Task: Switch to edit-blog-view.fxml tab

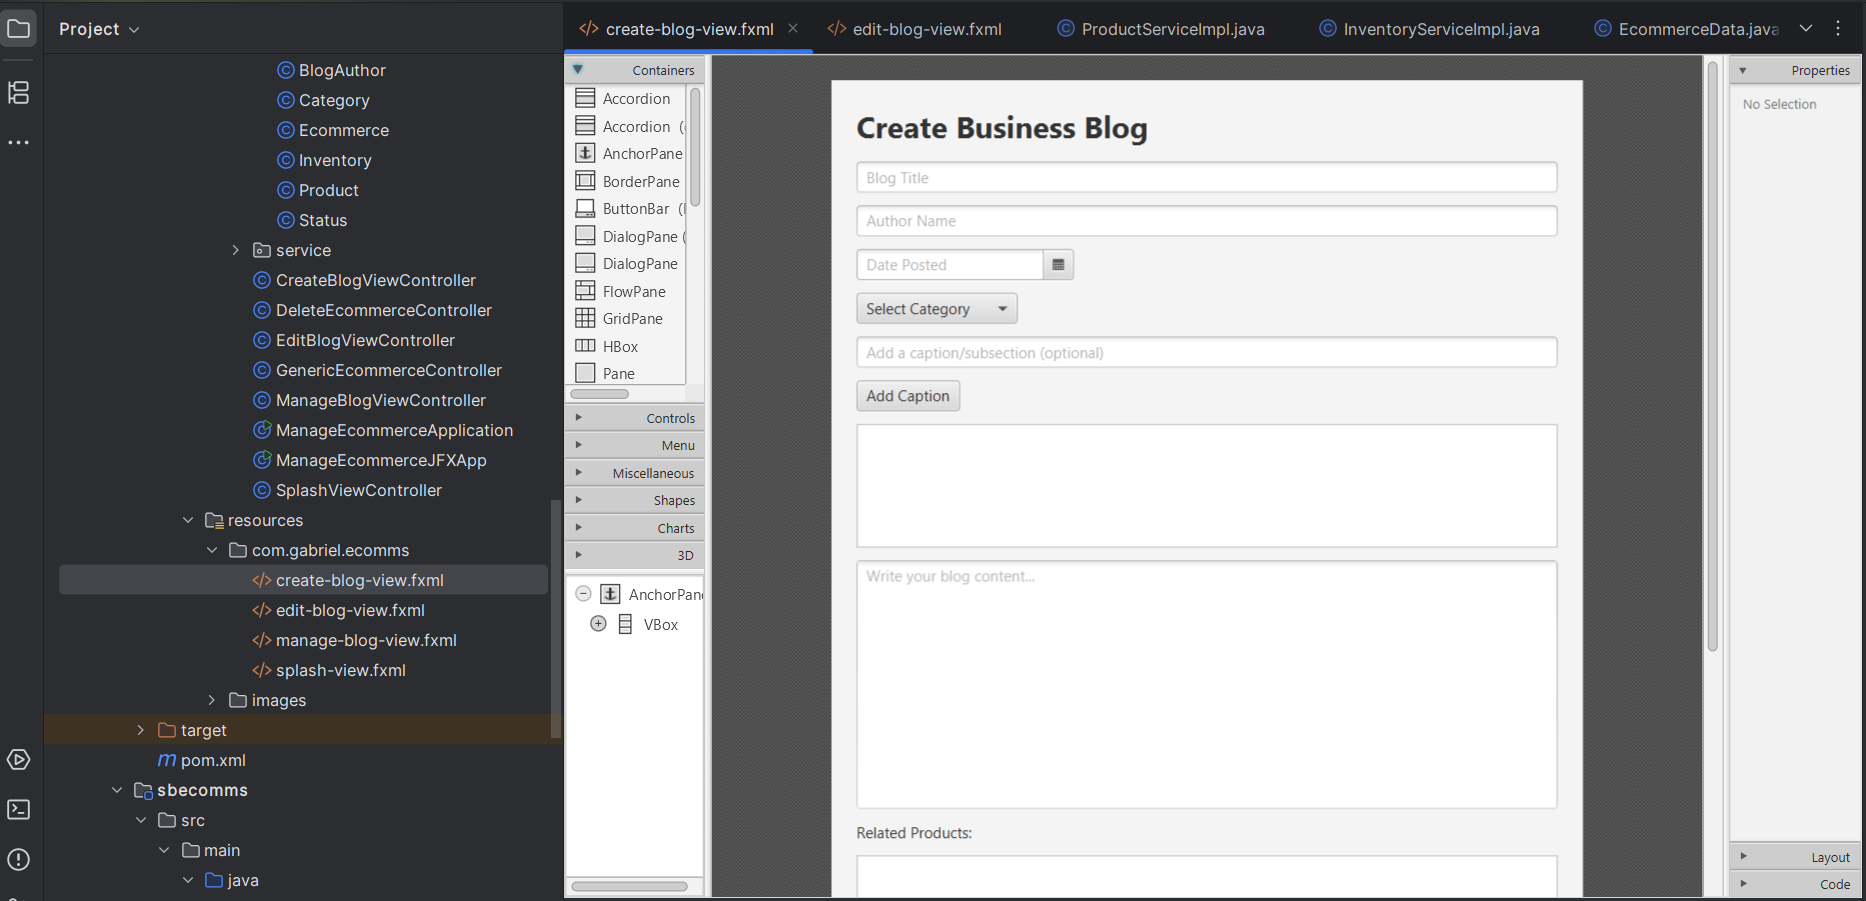Action: [x=914, y=29]
